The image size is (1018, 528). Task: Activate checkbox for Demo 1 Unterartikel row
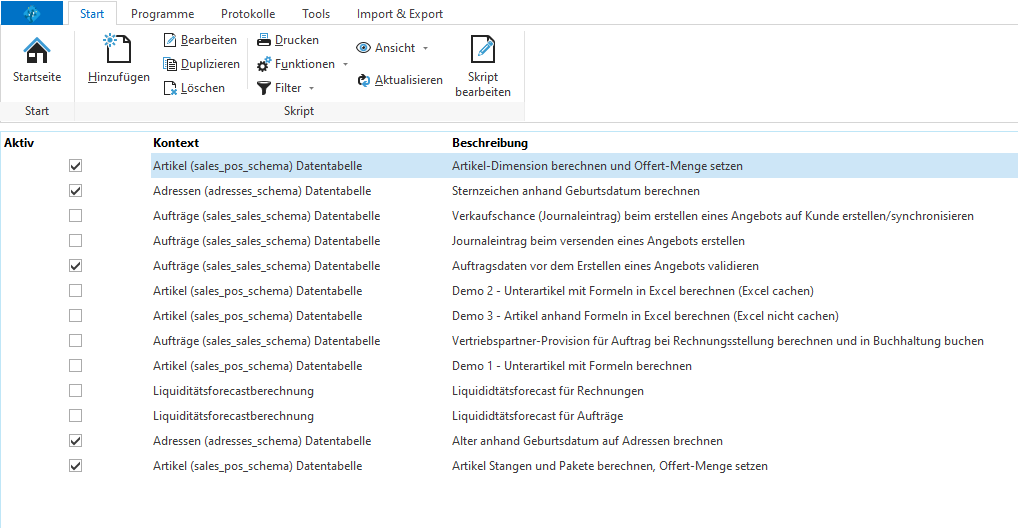click(76, 365)
